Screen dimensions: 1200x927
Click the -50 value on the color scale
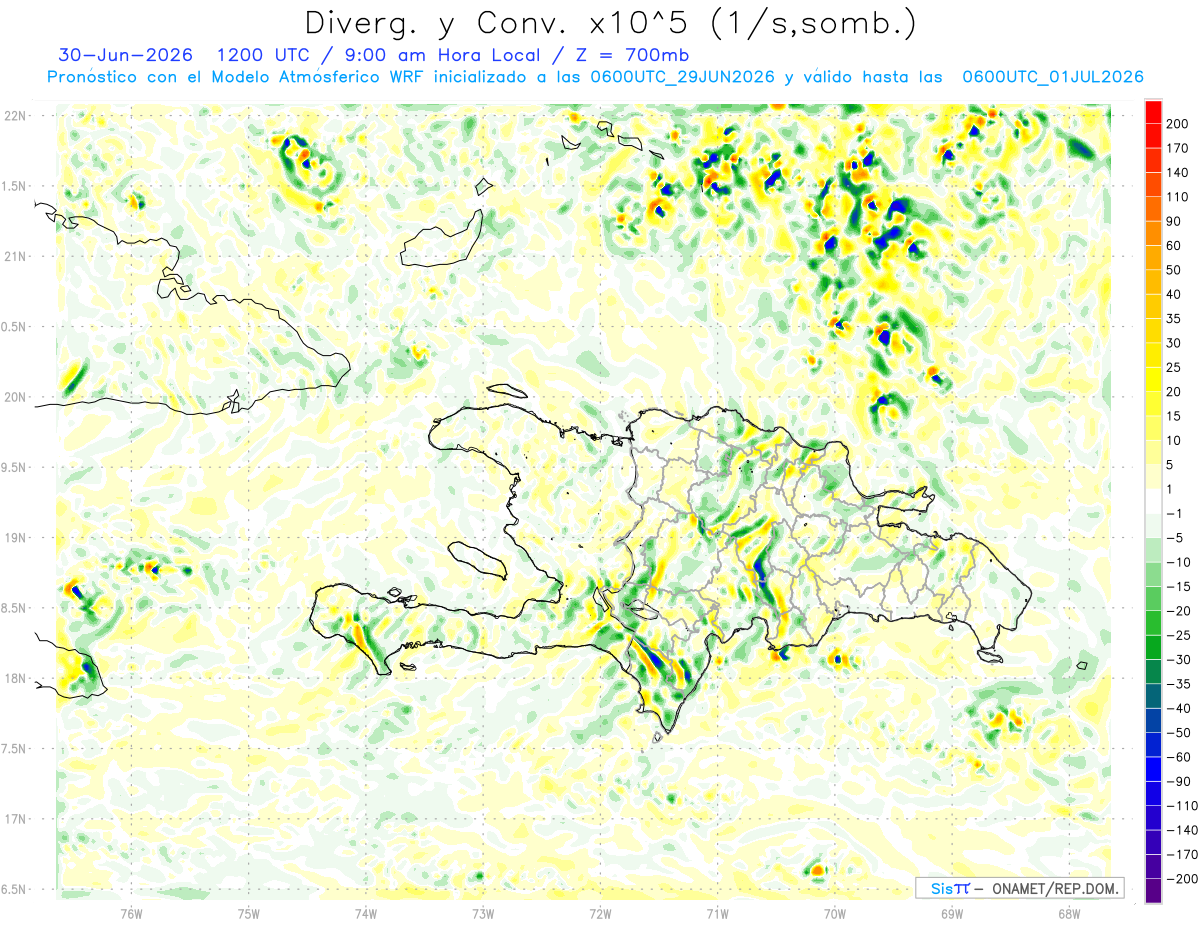pos(1178,732)
